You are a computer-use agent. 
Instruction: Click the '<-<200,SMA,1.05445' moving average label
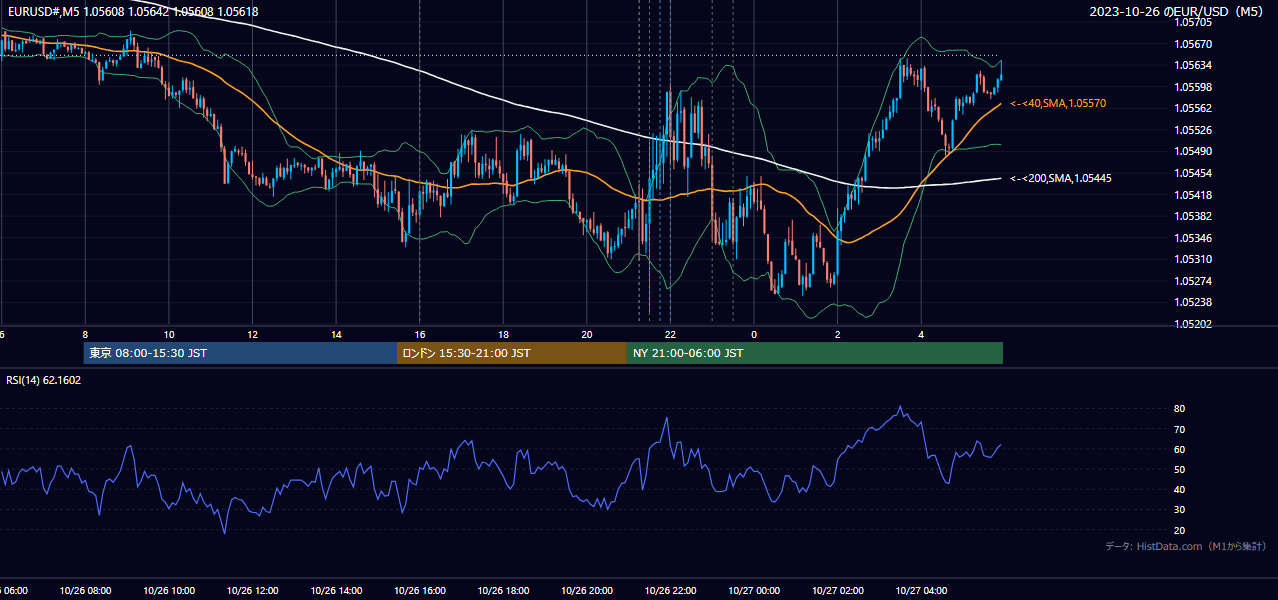[1061, 178]
